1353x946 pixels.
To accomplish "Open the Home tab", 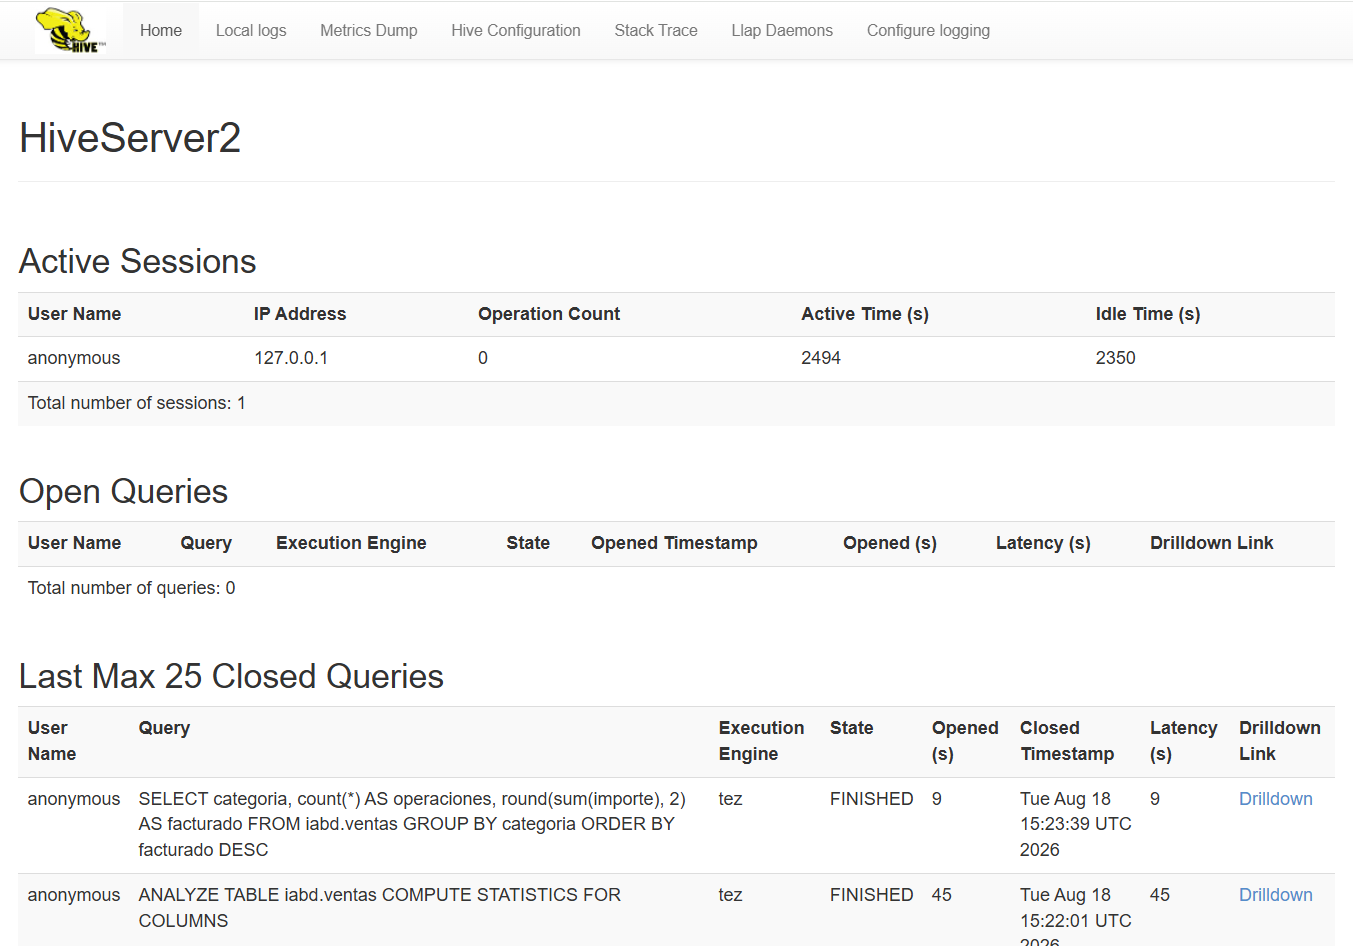I will (161, 30).
